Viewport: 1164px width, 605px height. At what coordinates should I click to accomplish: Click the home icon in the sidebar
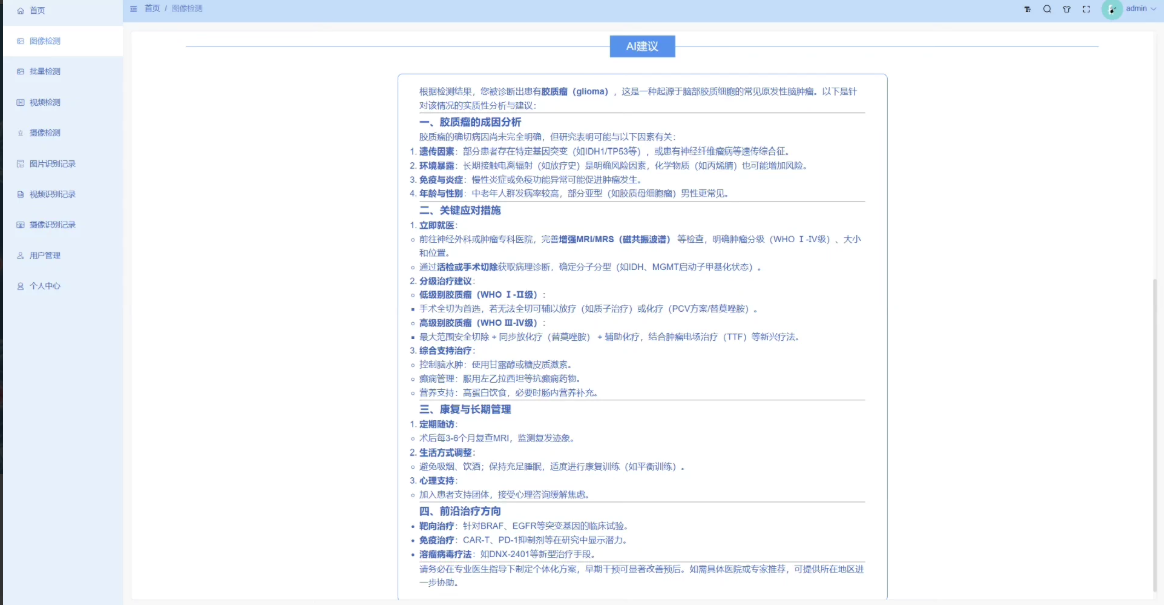point(21,10)
